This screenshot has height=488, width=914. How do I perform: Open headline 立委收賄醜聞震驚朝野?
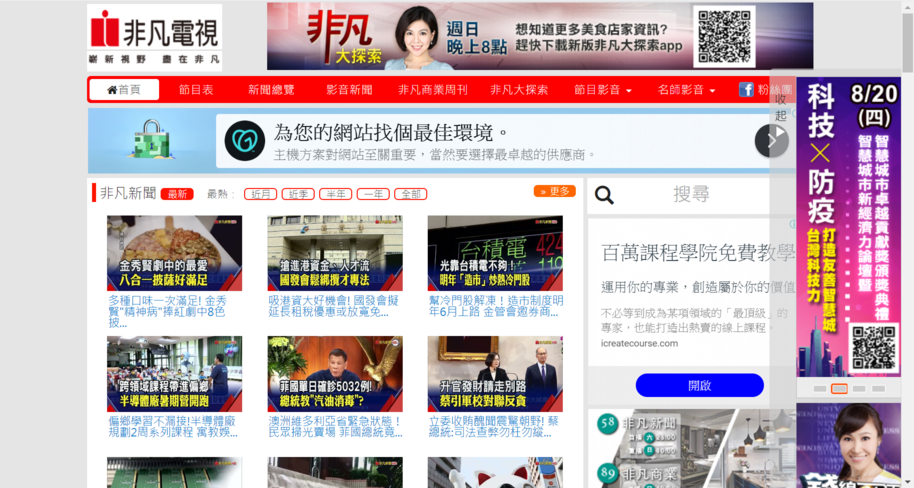(x=494, y=427)
